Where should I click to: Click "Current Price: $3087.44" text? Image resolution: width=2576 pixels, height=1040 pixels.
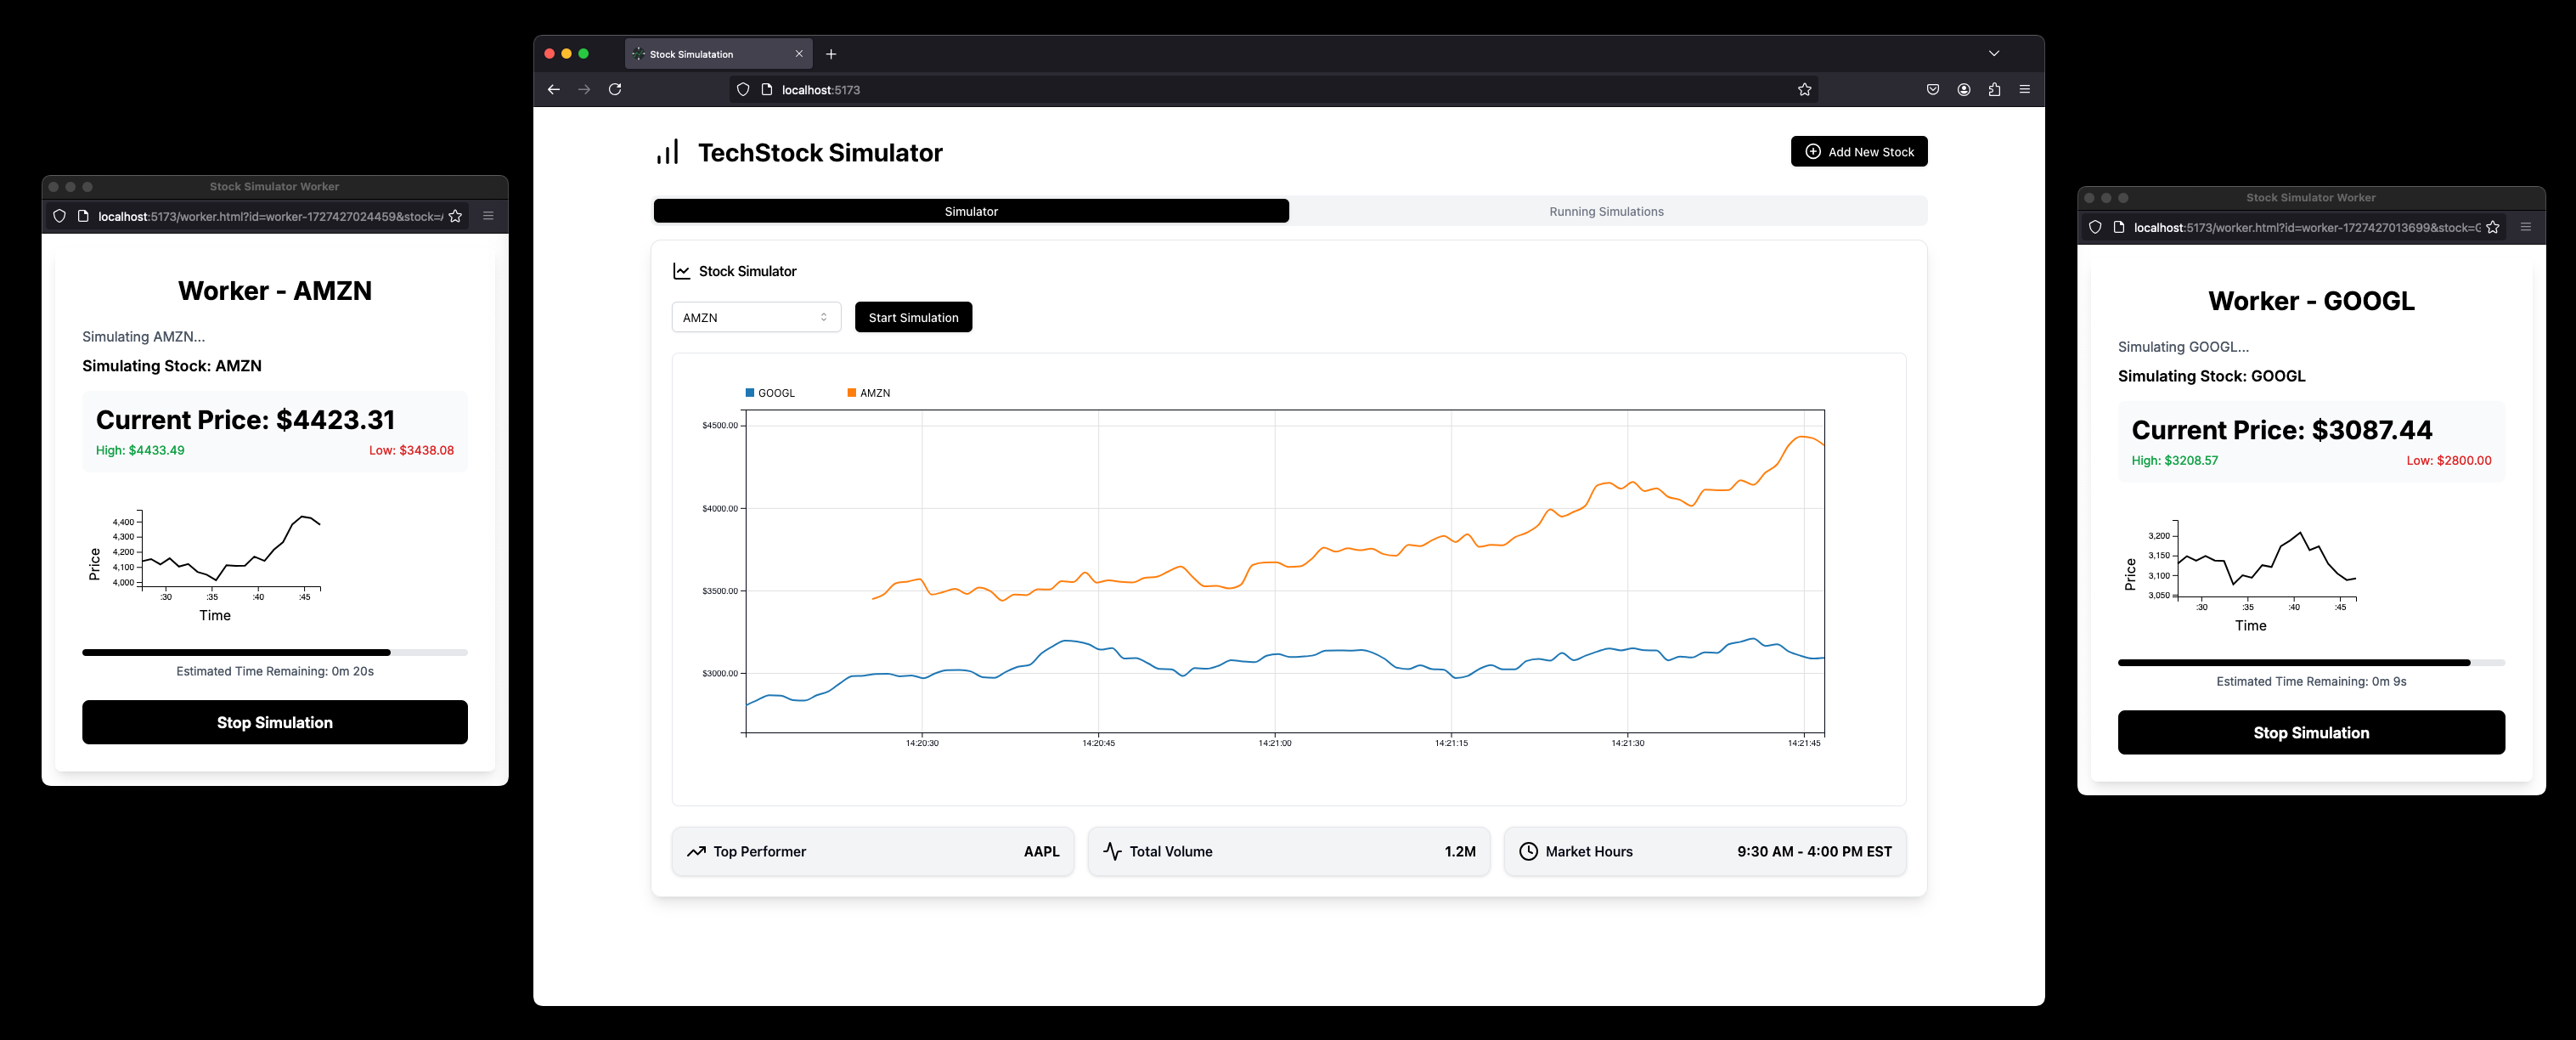(x=2282, y=430)
